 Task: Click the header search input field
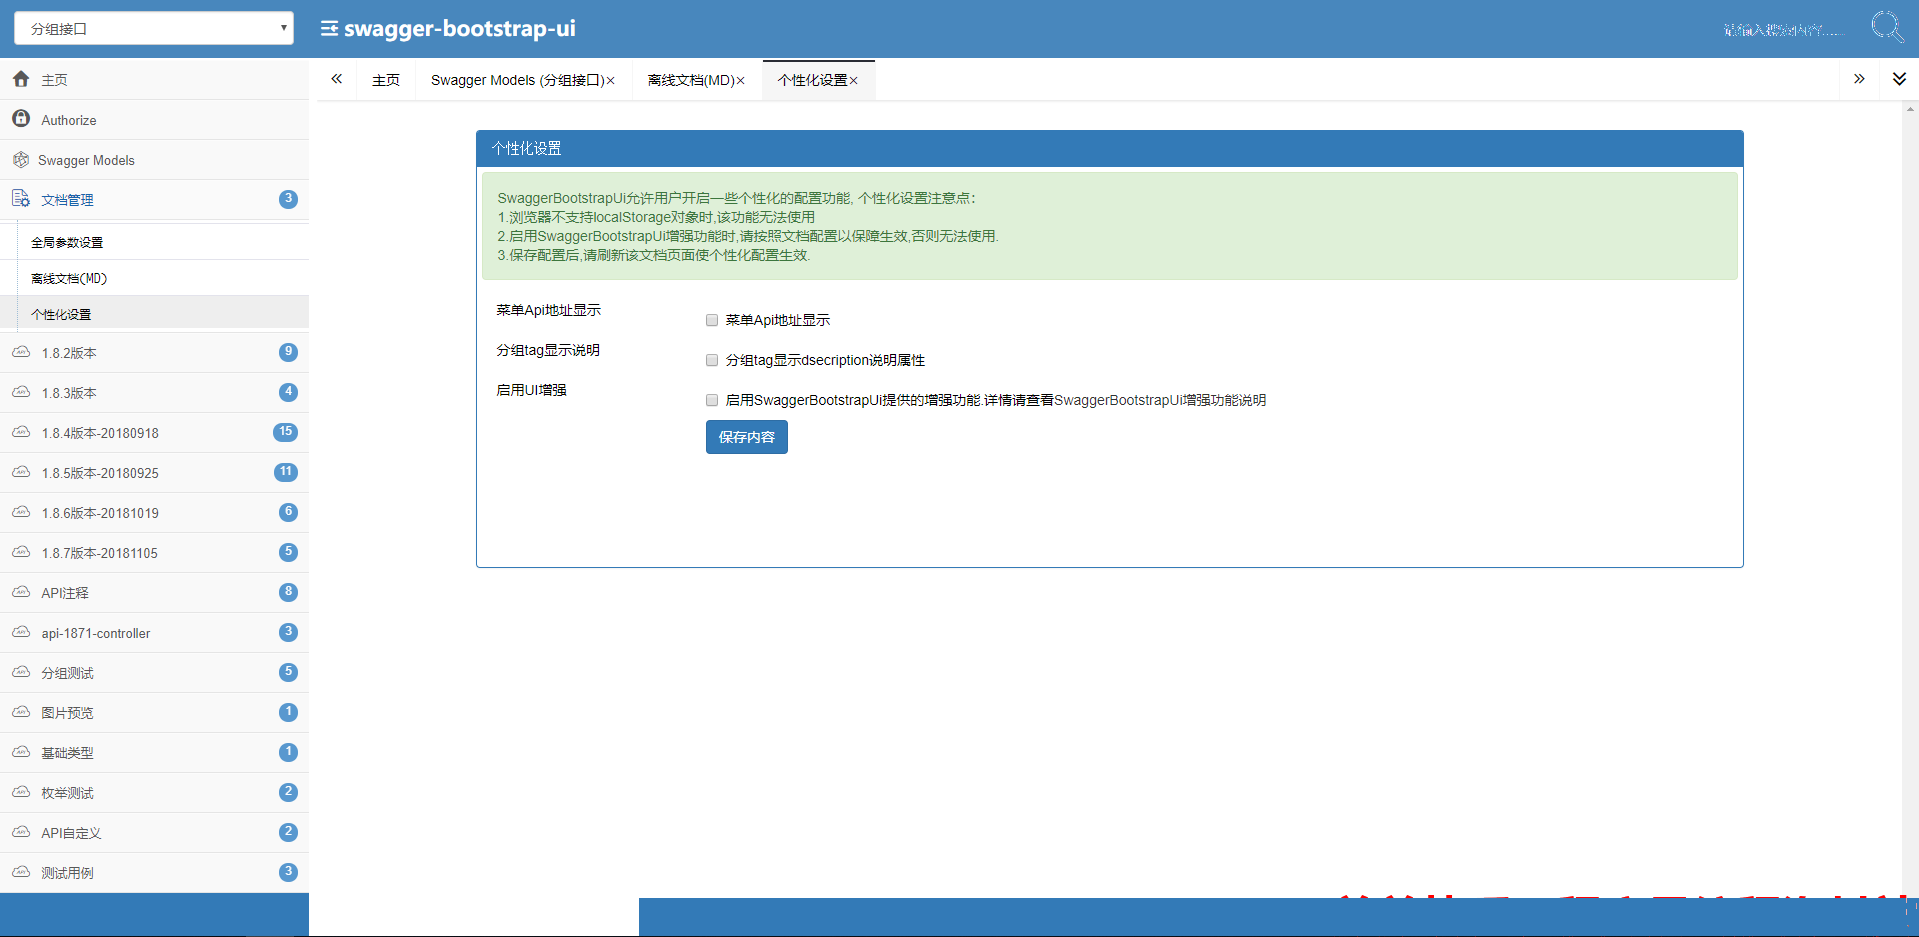[x=1787, y=29]
